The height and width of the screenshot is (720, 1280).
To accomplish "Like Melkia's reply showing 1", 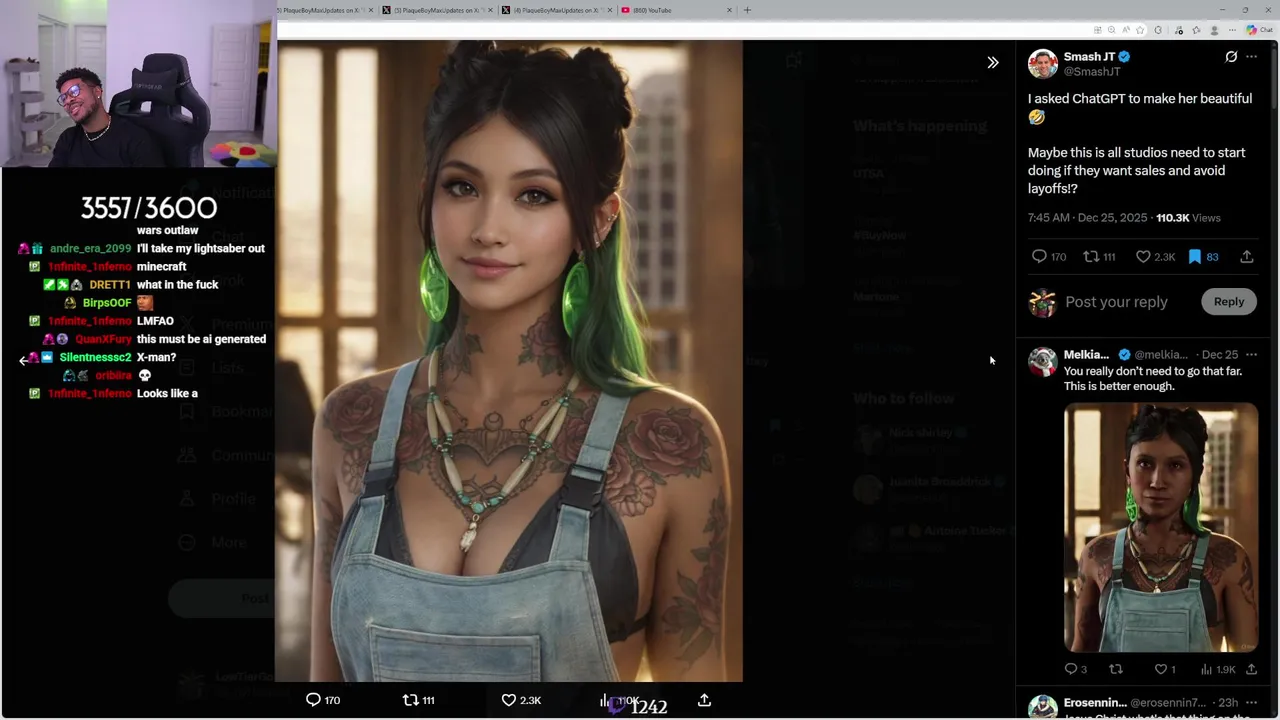I will coord(1165,669).
